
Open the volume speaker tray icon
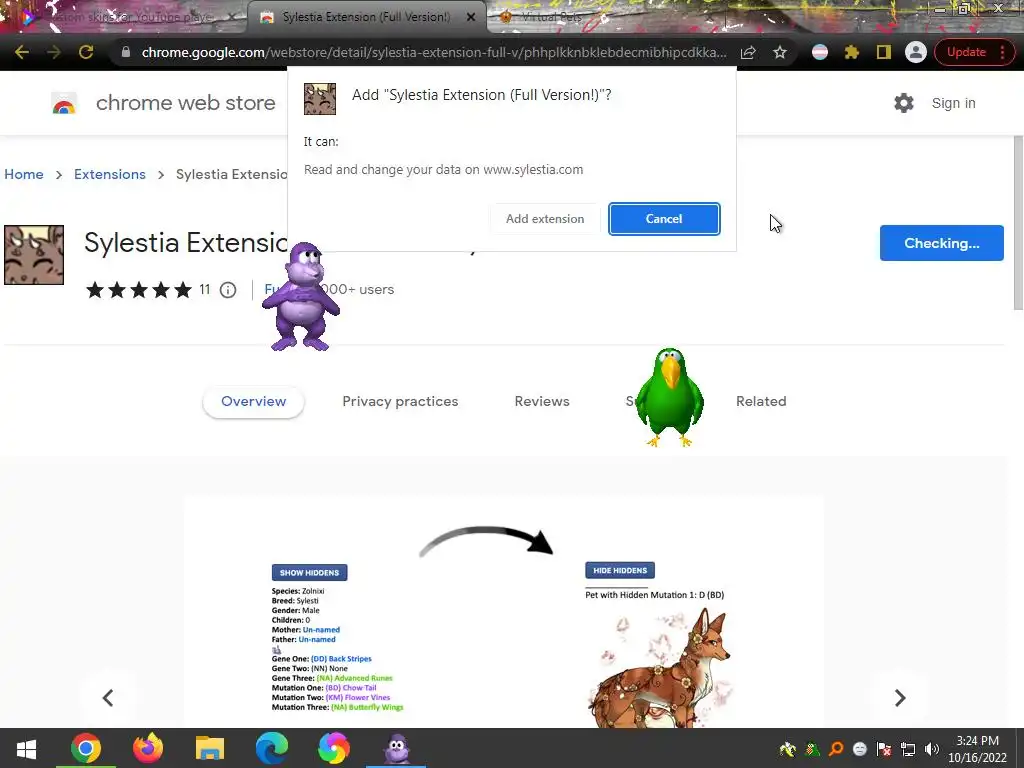coord(932,749)
